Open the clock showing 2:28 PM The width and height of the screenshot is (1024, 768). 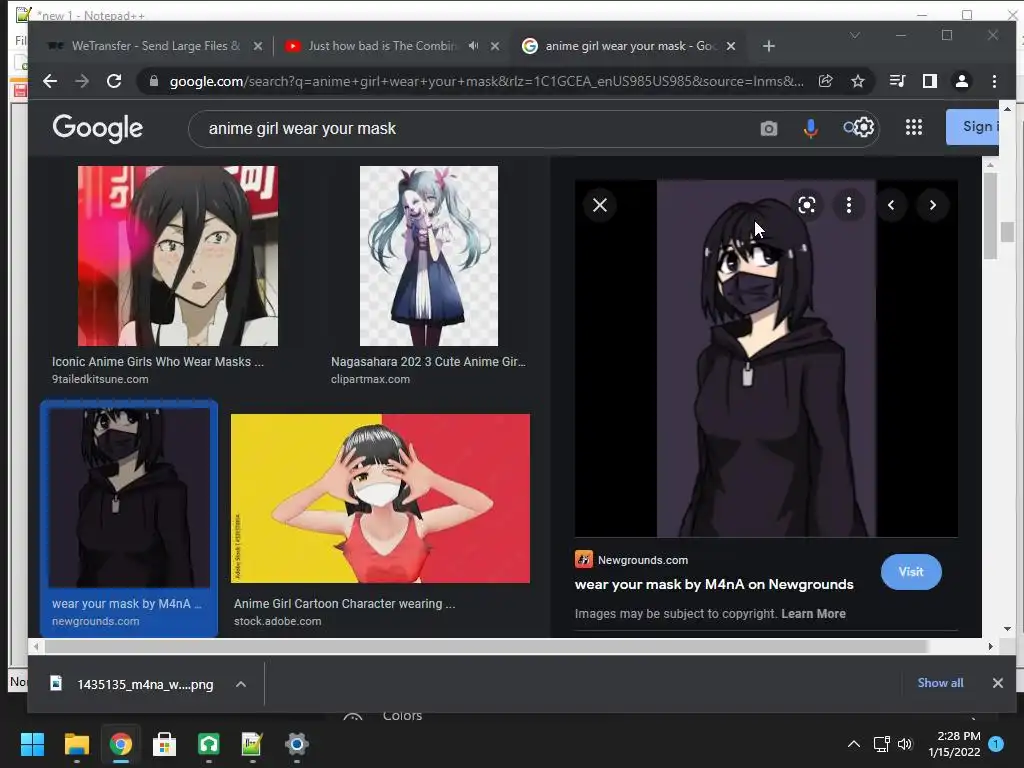click(954, 744)
